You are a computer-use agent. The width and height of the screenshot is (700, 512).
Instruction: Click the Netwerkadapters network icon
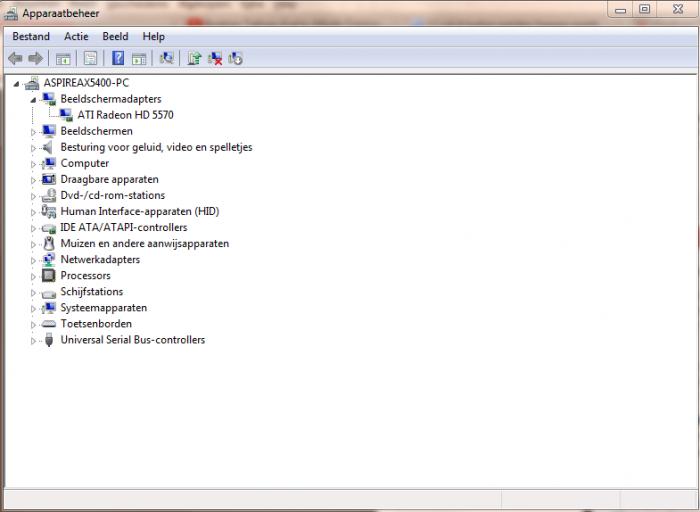click(49, 260)
